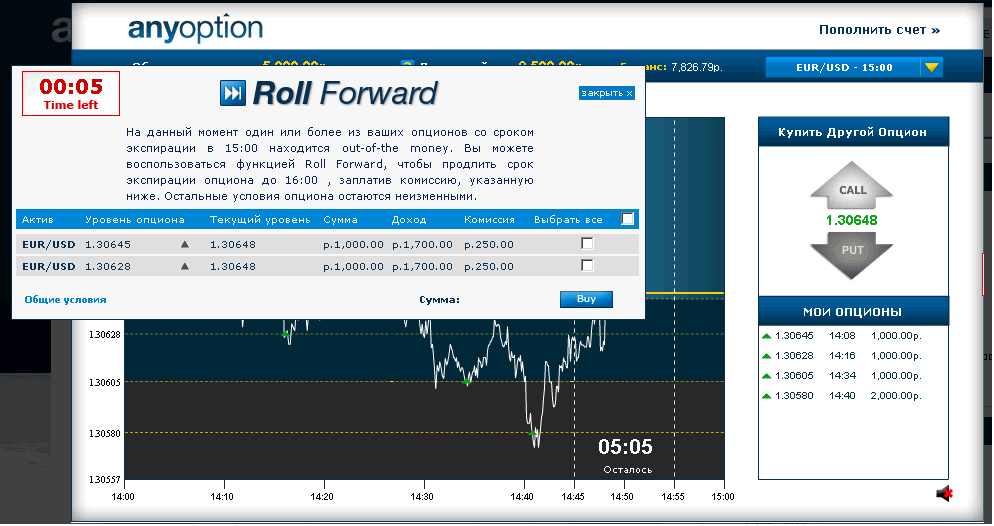Click the balance value 7,826.79р.
Viewport: 994px width, 526px height.
[697, 67]
